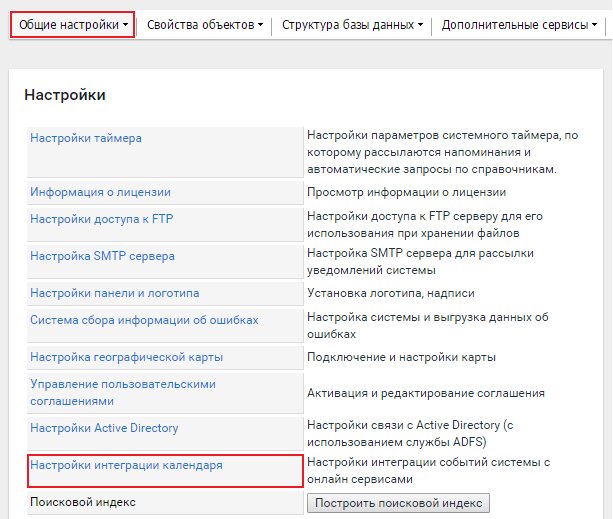This screenshot has height=519, width=613.
Task: Expand the Свойства объектов menu
Action: 205,24
